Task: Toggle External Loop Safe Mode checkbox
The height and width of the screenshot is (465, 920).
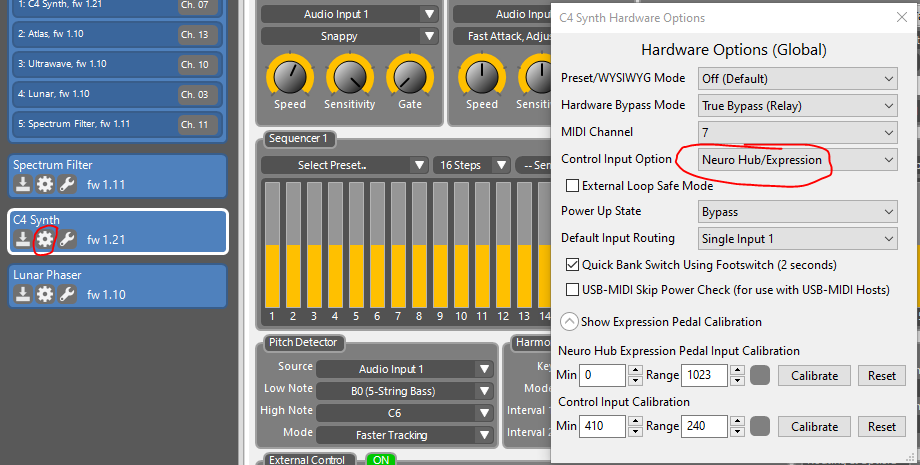Action: 572,186
